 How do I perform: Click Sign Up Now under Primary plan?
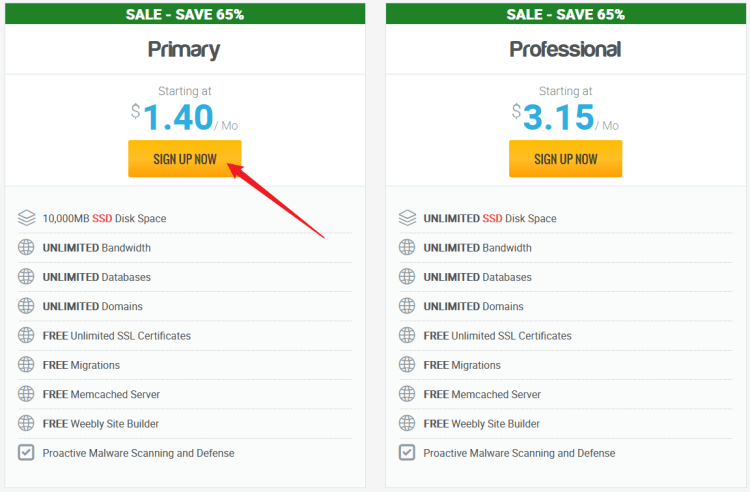coord(185,159)
